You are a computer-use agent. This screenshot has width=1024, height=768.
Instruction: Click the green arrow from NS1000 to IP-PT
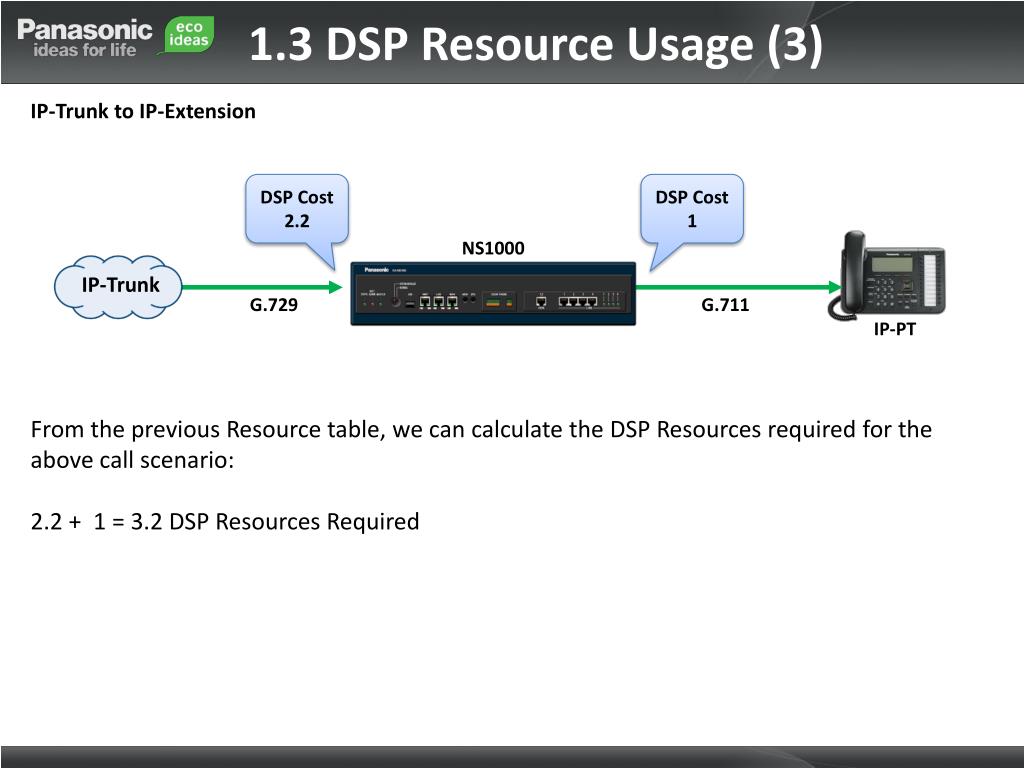739,287
